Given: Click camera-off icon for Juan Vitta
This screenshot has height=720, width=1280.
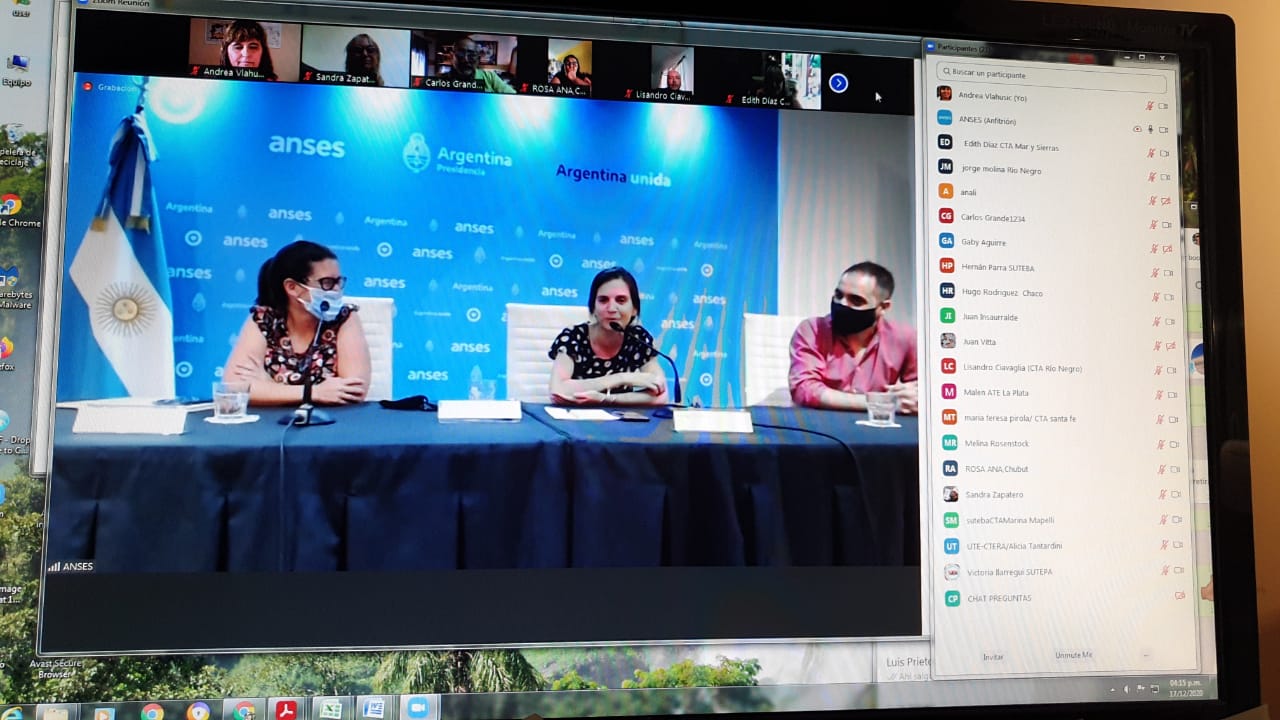Looking at the screenshot, I should pos(1170,346).
